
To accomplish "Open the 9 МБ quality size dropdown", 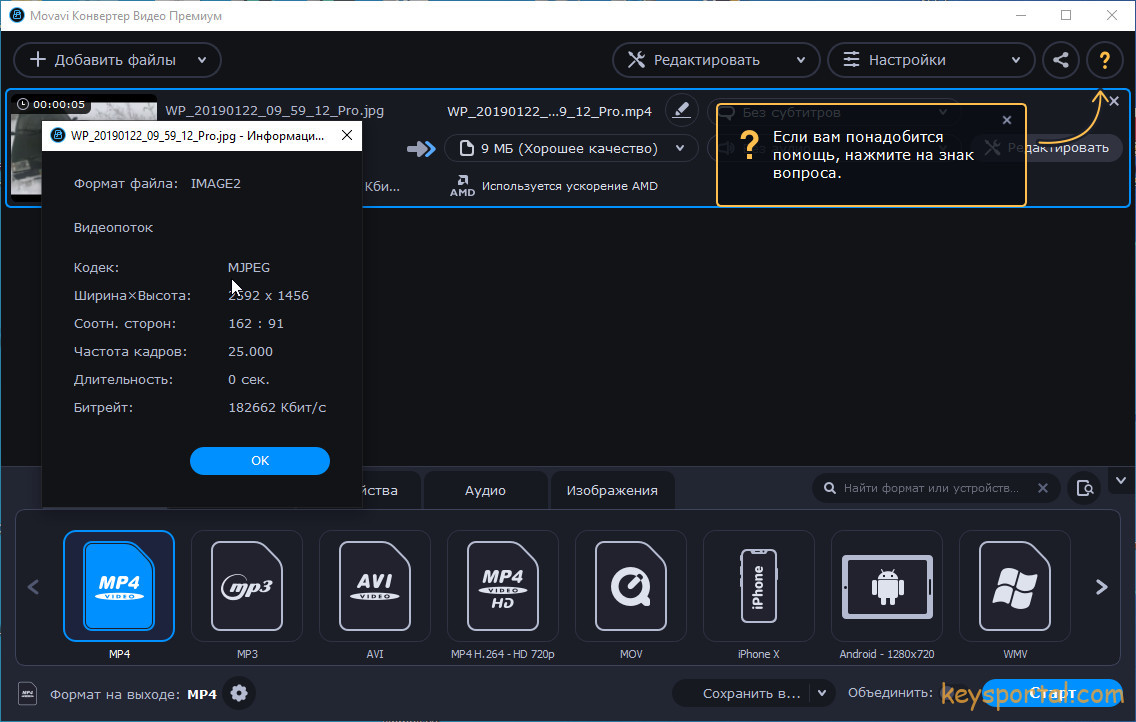I will coord(680,149).
